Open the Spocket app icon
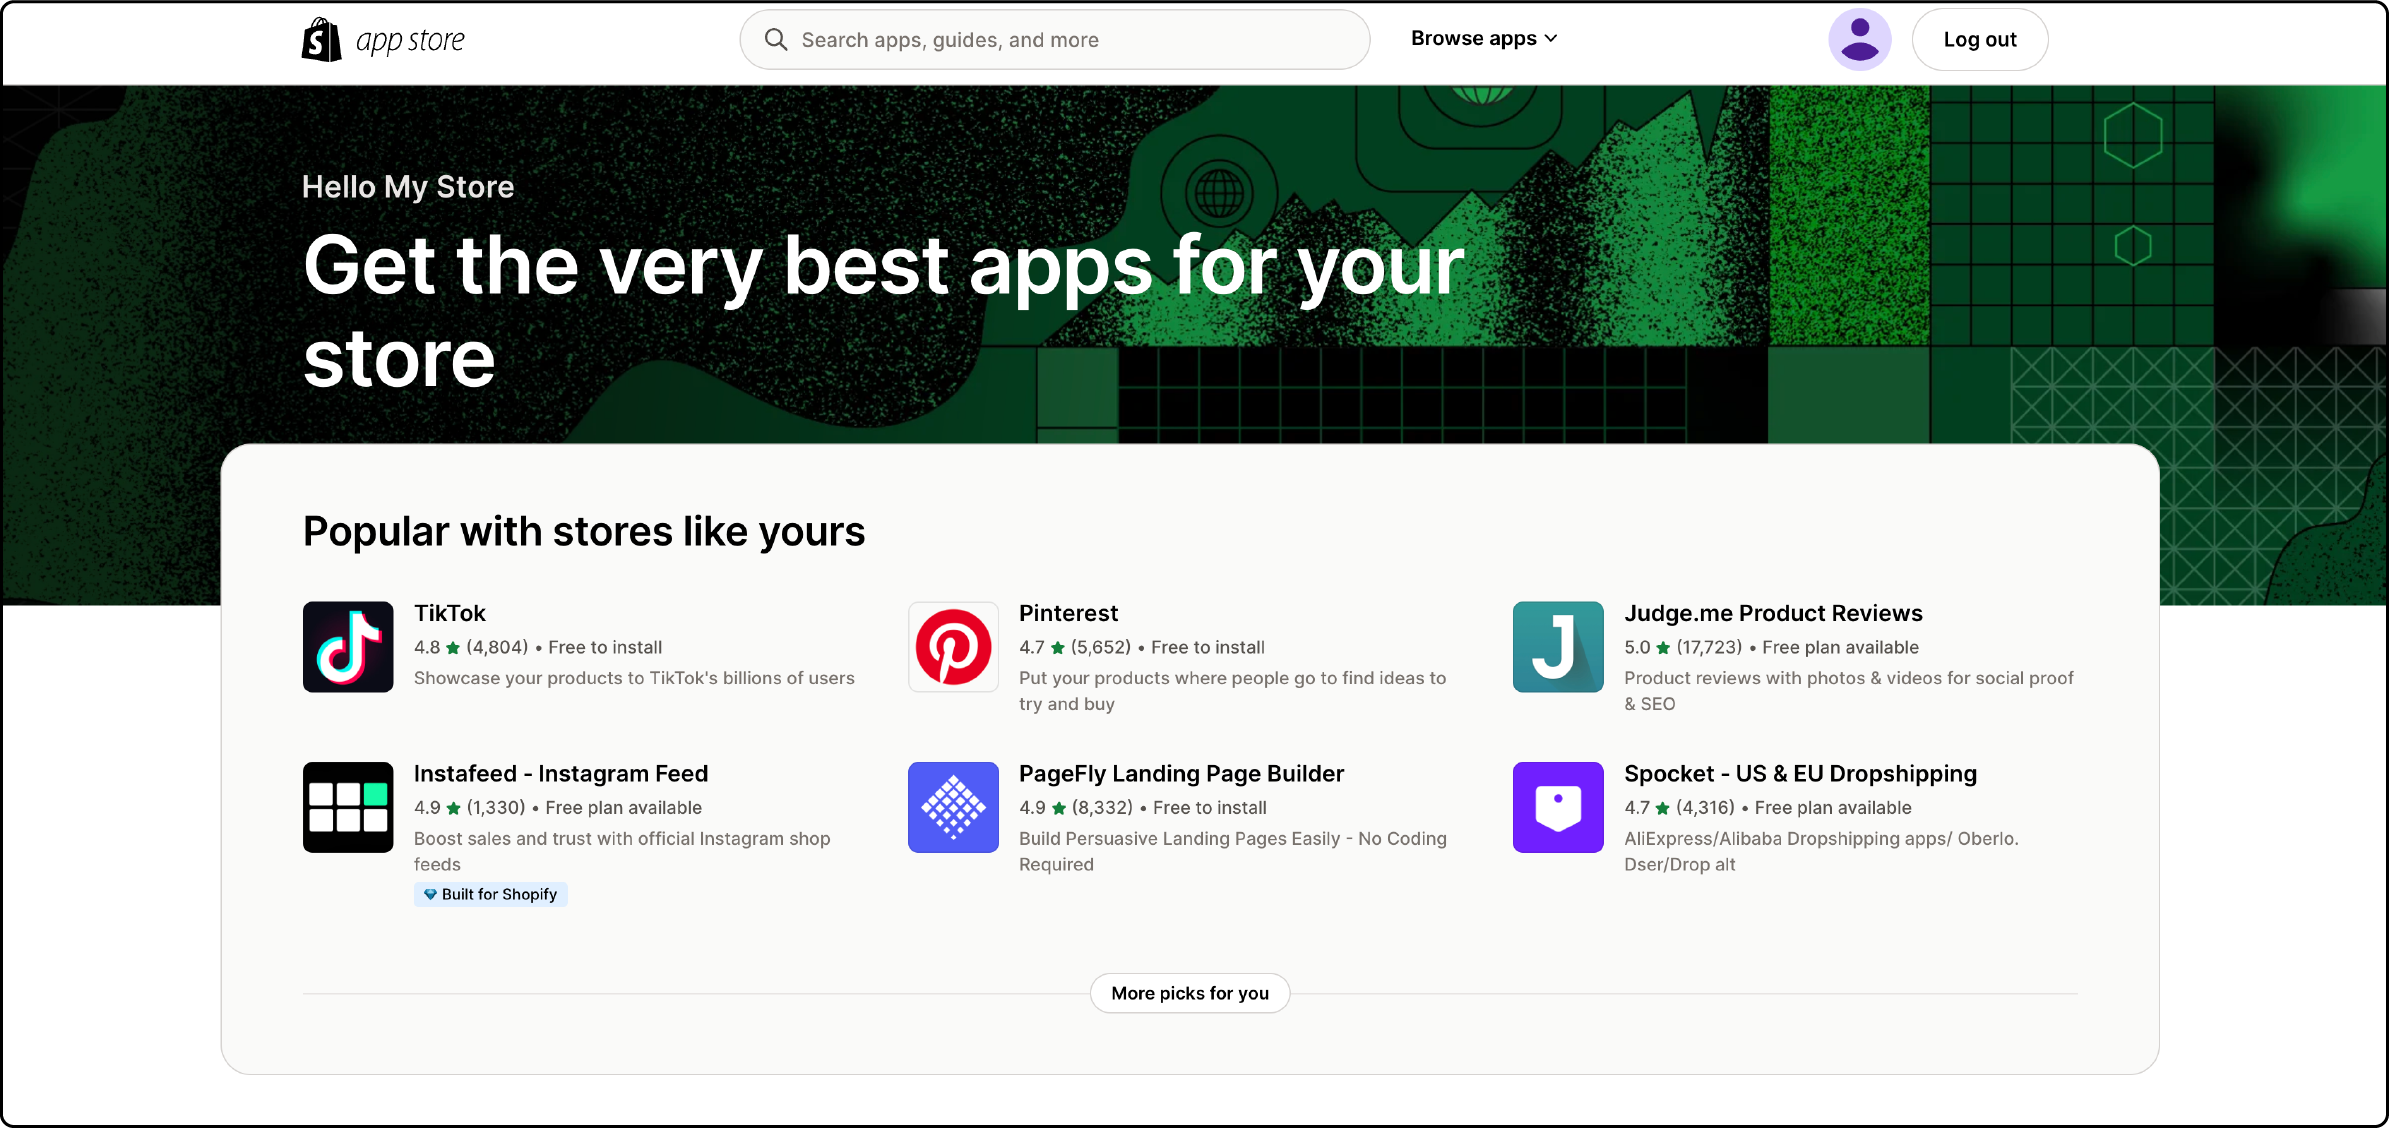 [1558, 807]
